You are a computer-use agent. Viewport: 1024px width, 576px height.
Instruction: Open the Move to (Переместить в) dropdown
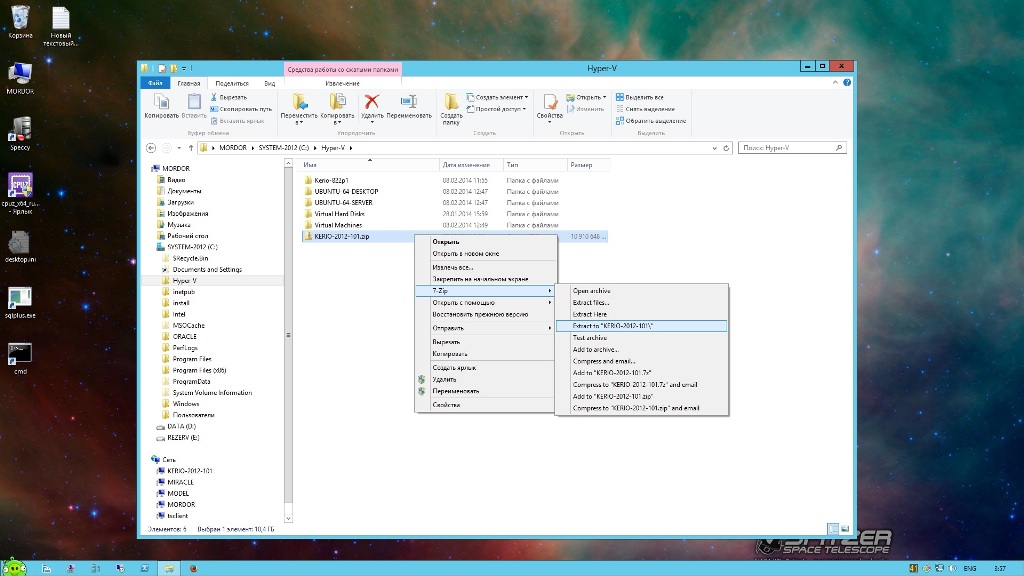pyautogui.click(x=298, y=108)
